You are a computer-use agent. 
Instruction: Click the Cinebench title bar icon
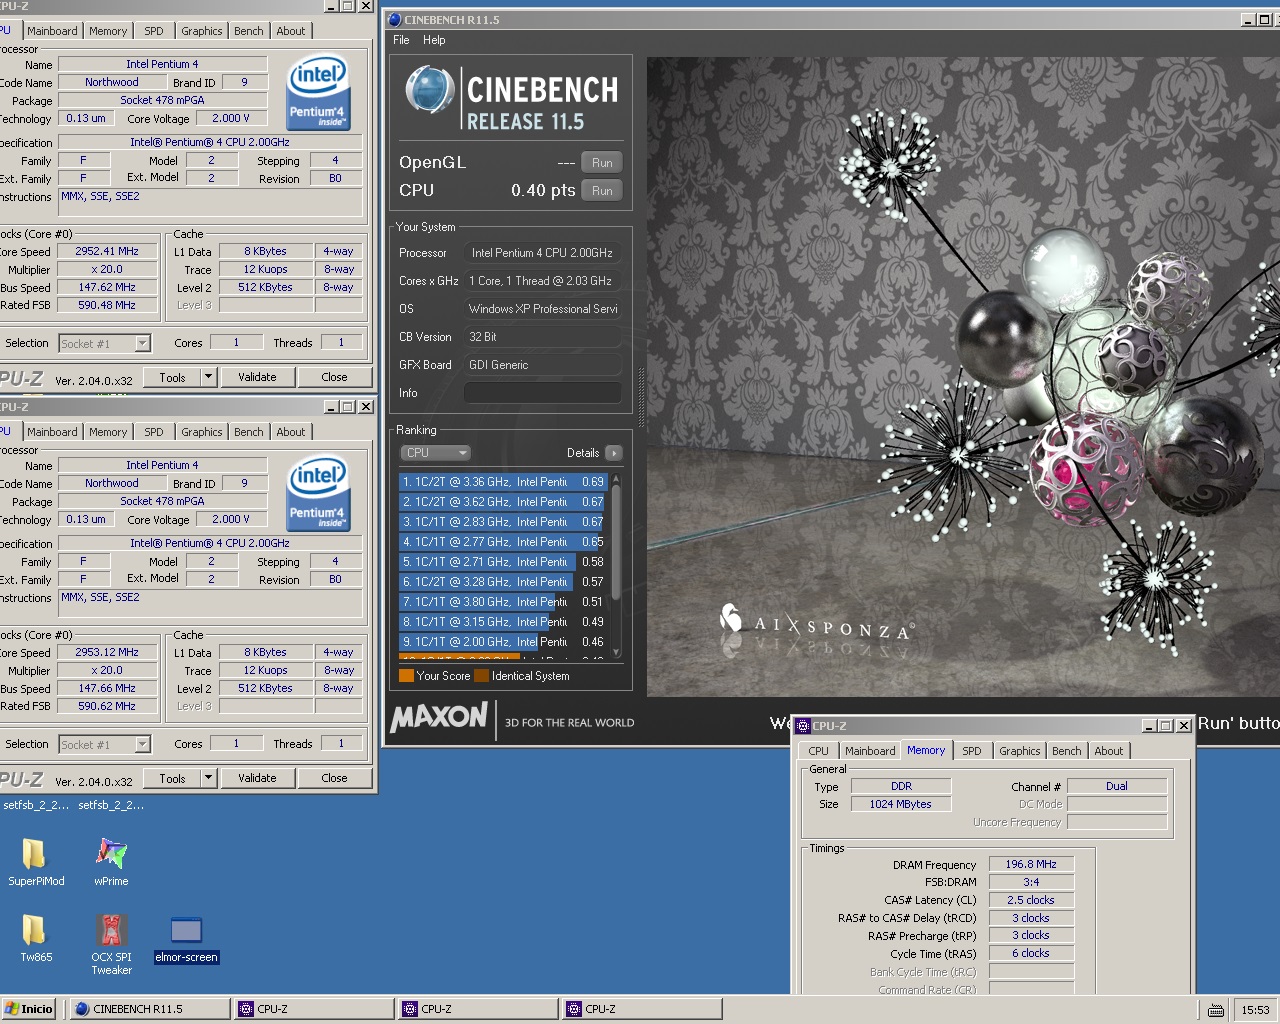pyautogui.click(x=394, y=19)
